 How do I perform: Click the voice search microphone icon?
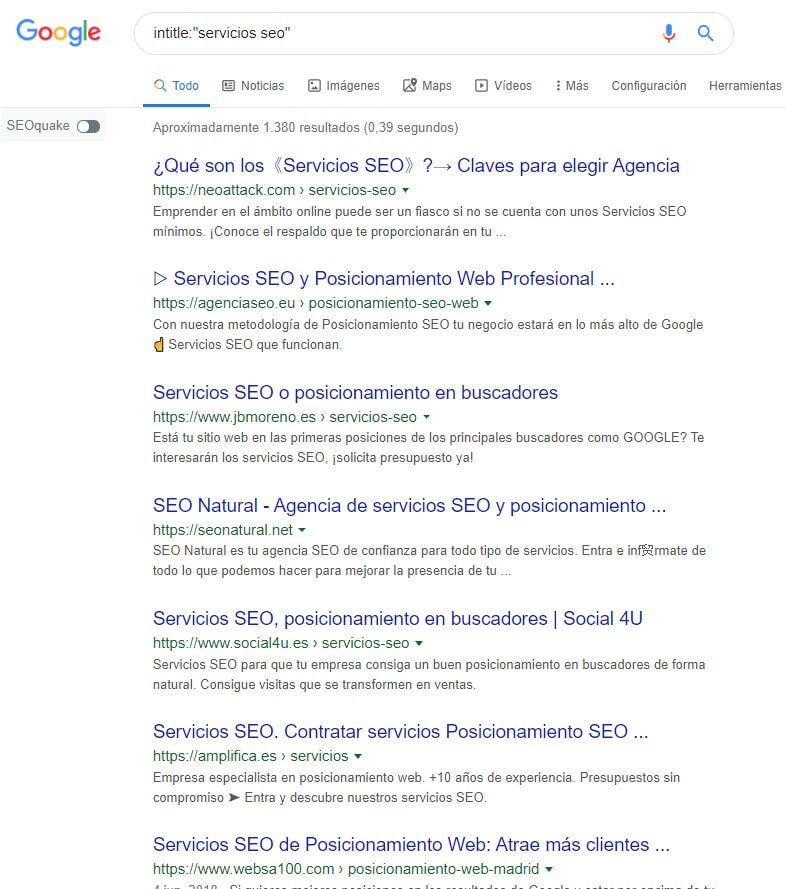pyautogui.click(x=669, y=33)
